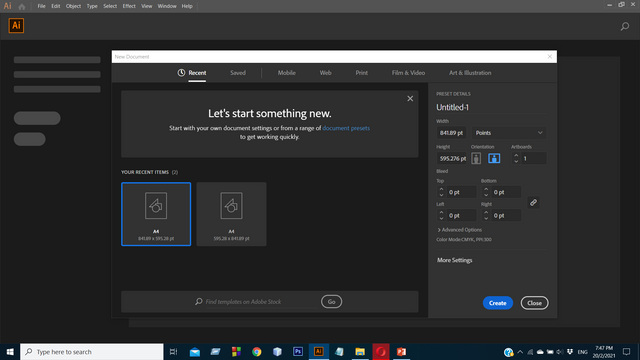Open Google Chrome from taskbar
640x360 pixels.
coord(256,351)
